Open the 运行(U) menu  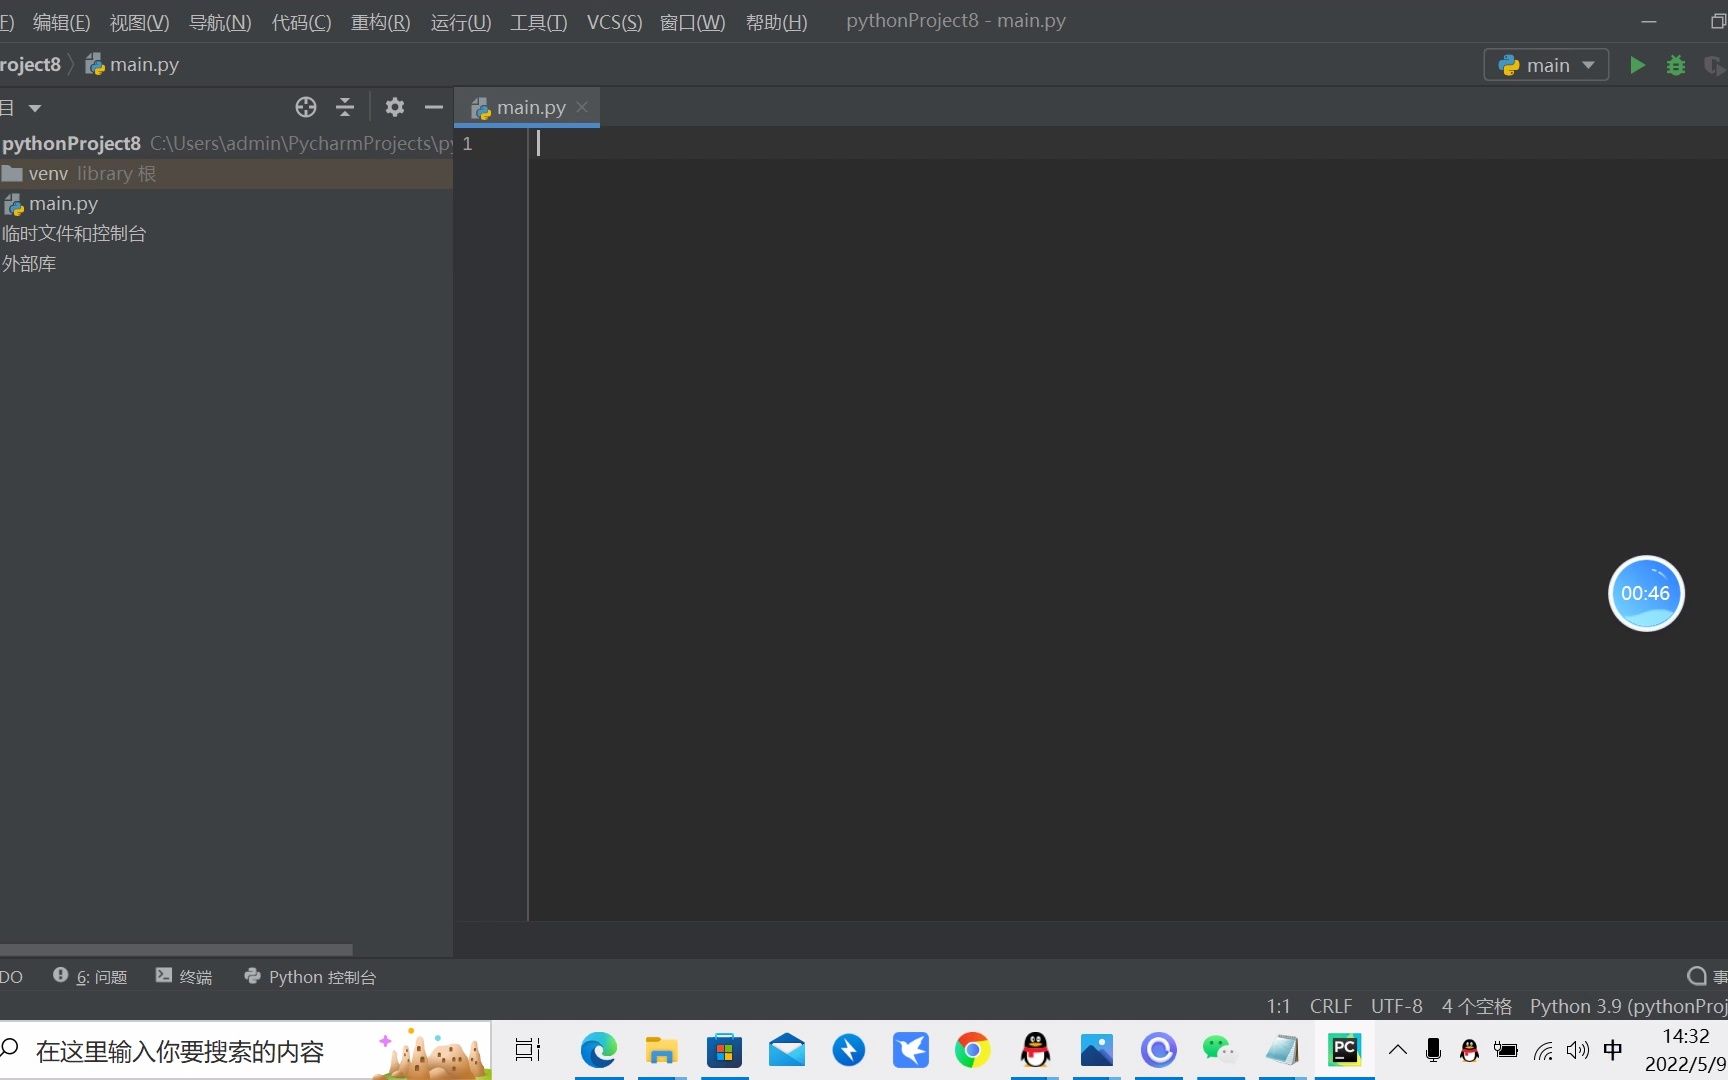click(x=460, y=22)
